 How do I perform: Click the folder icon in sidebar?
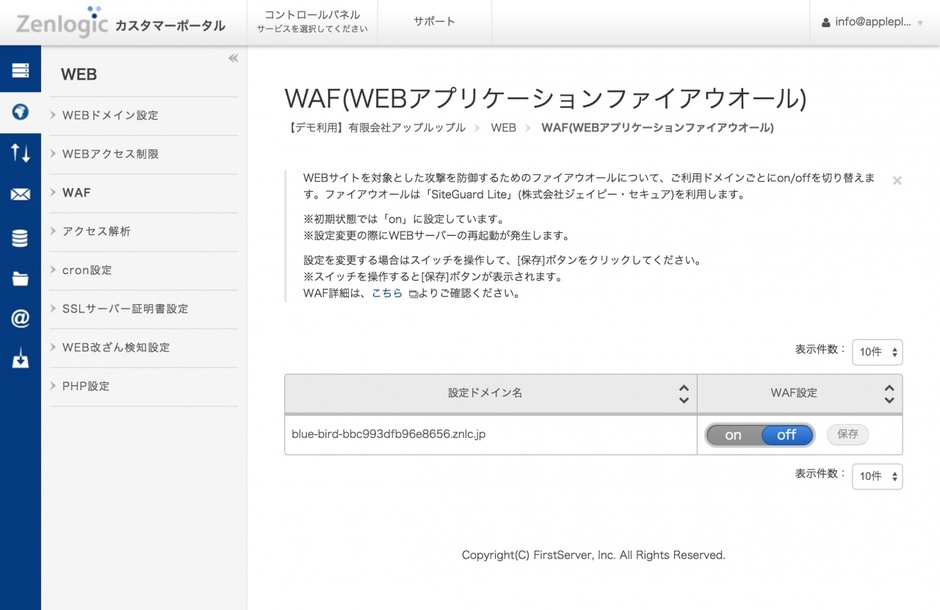(x=20, y=279)
